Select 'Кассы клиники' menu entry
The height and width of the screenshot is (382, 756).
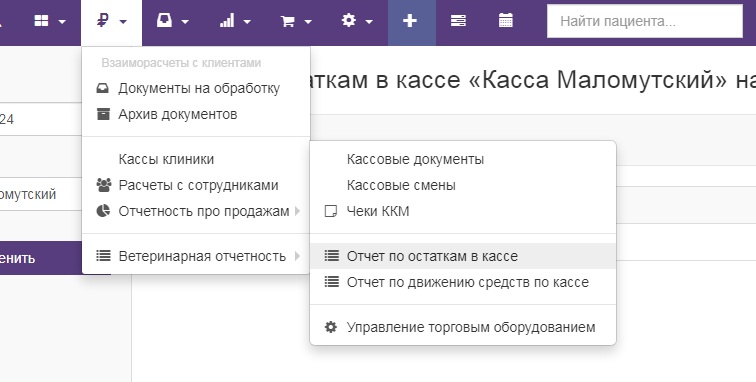(196, 160)
